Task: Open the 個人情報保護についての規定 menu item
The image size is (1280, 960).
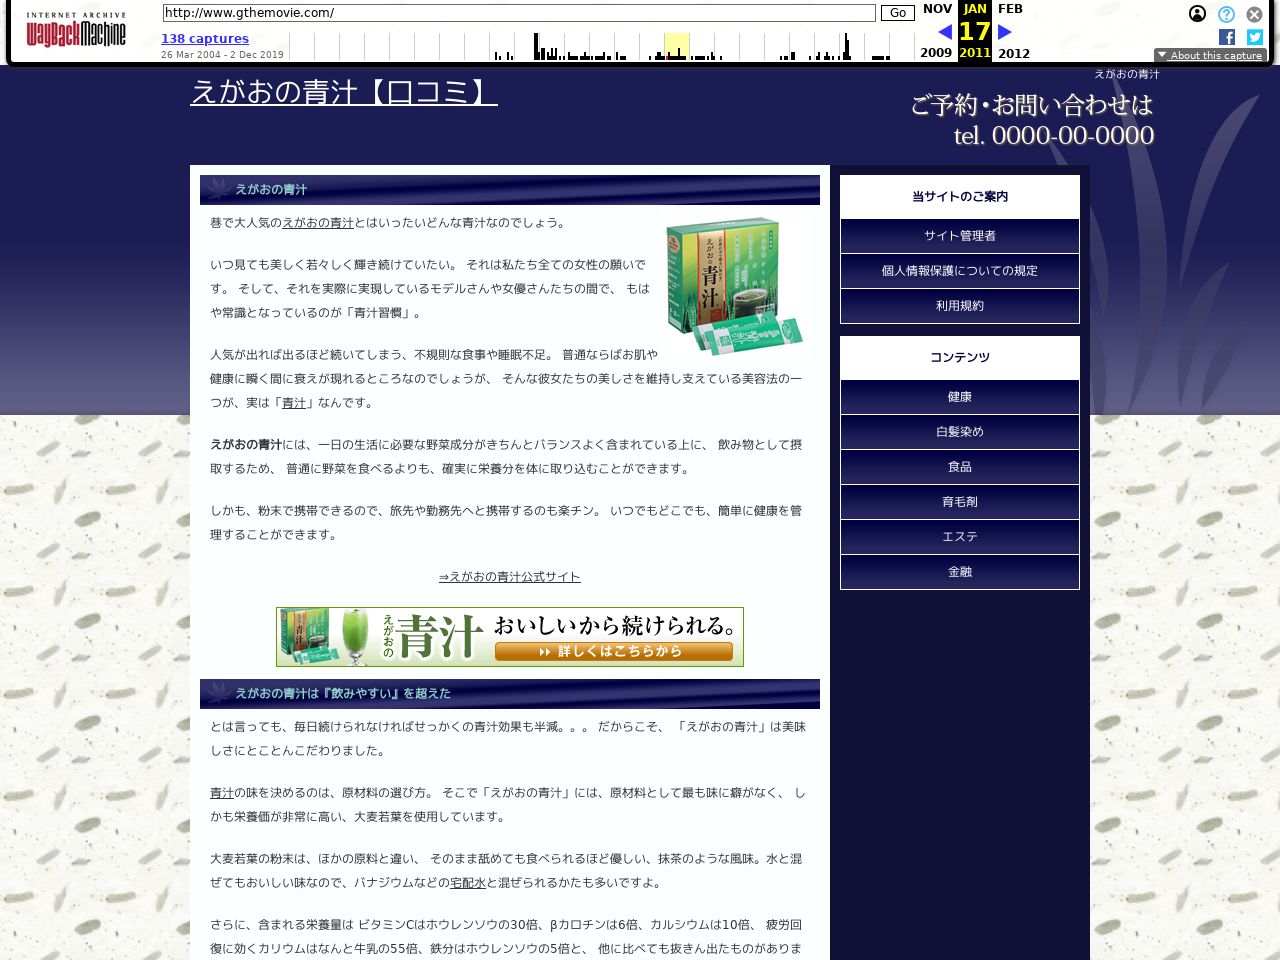Action: pos(959,271)
